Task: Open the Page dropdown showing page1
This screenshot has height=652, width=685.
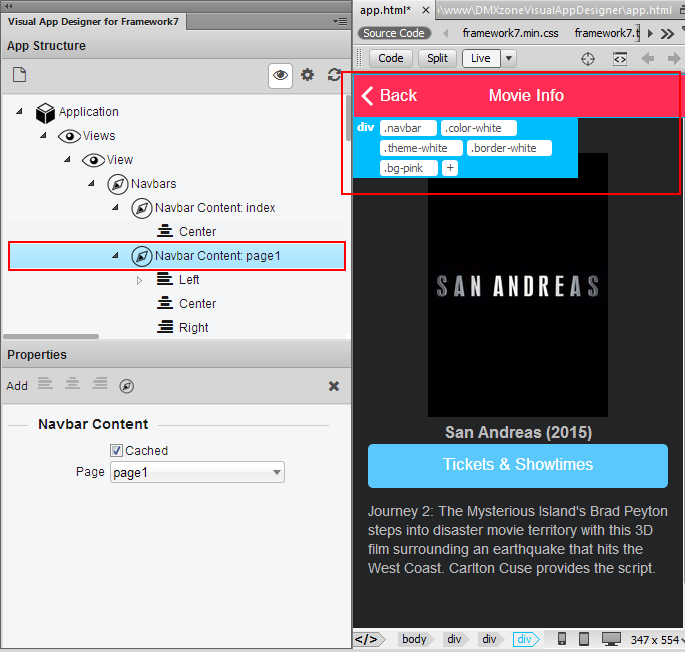Action: (197, 472)
